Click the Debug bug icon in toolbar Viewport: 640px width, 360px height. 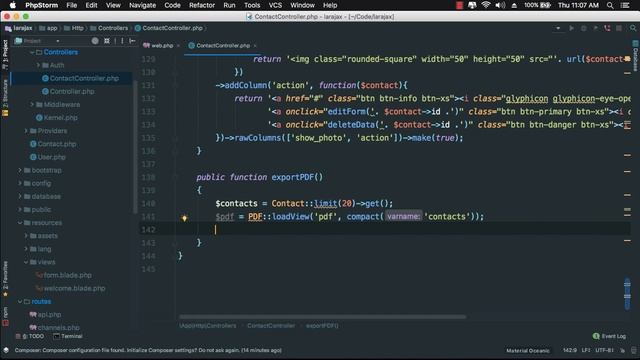point(584,28)
